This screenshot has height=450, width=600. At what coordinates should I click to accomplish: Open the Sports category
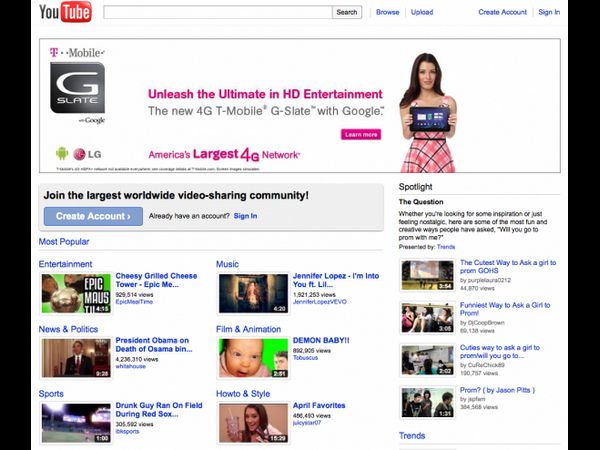[x=51, y=394]
